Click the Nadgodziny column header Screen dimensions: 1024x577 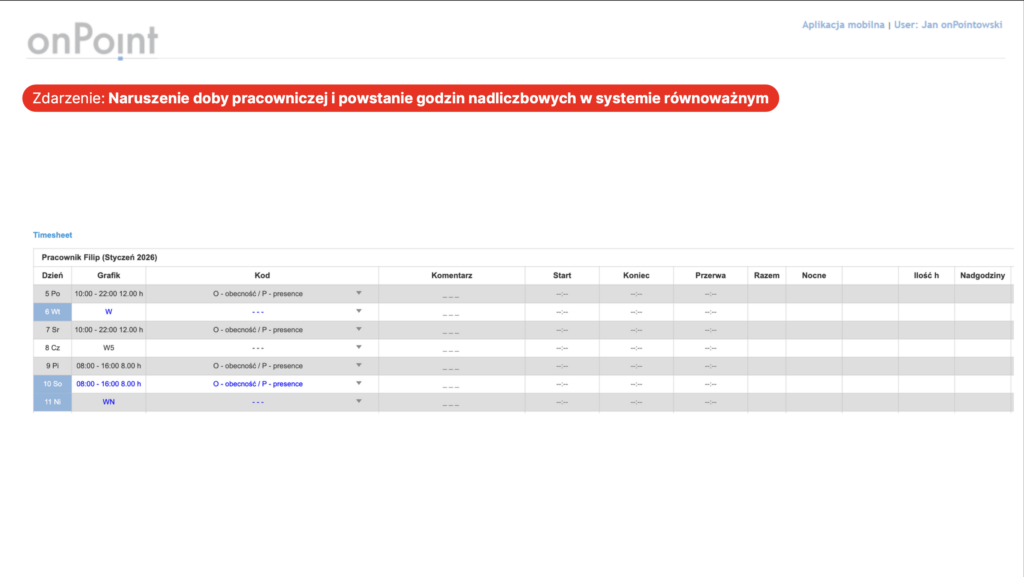(981, 275)
